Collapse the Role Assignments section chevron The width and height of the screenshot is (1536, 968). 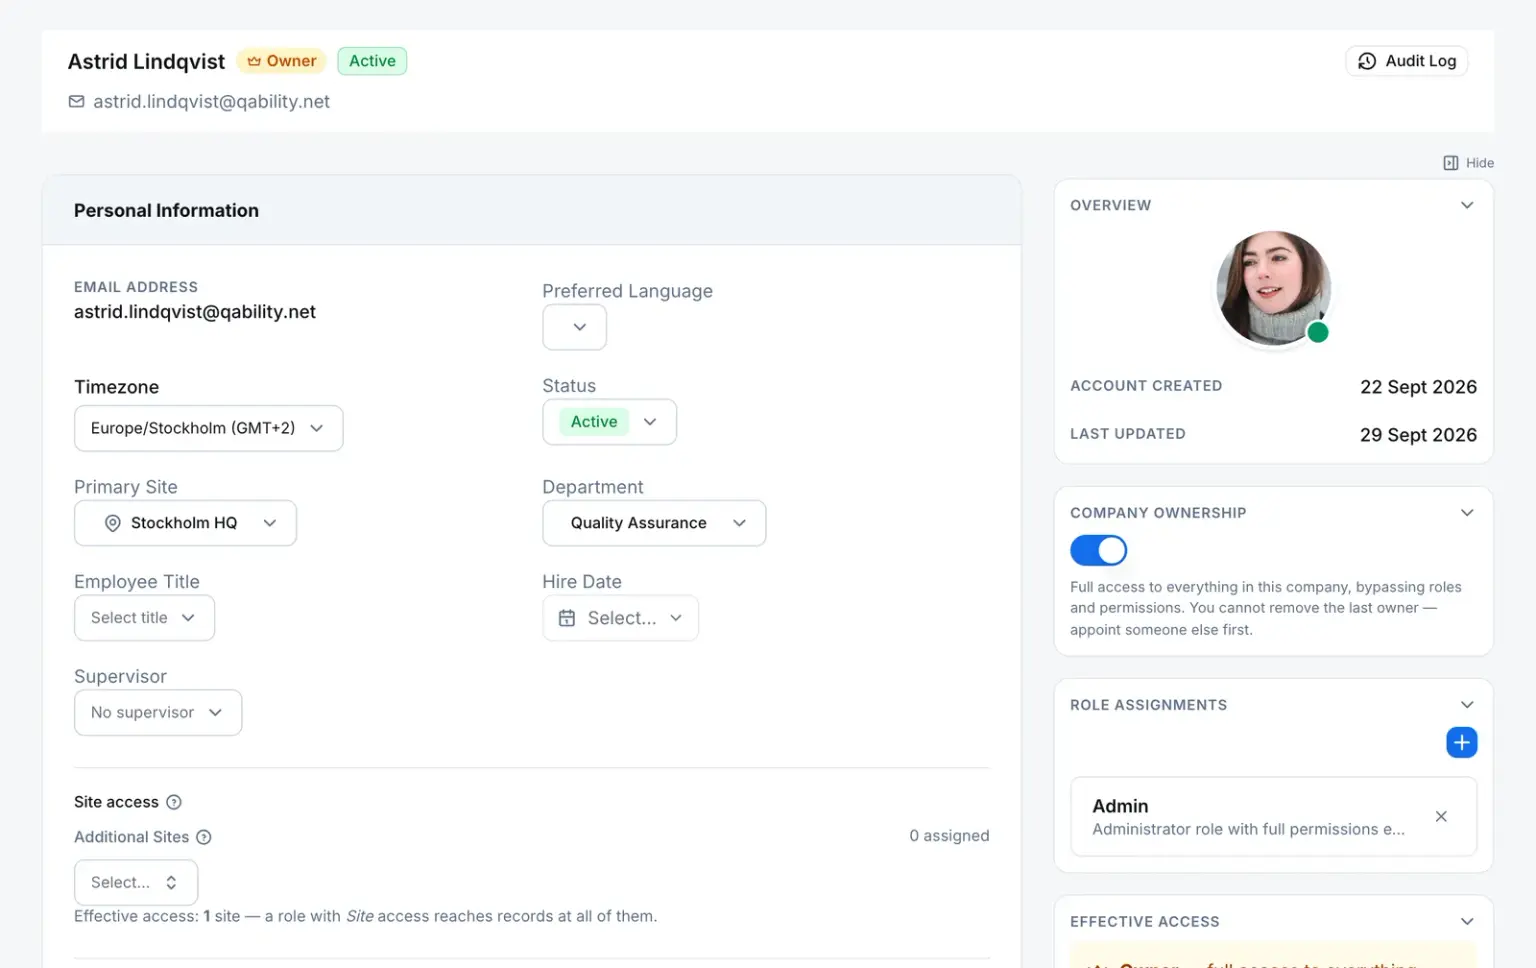pos(1467,705)
